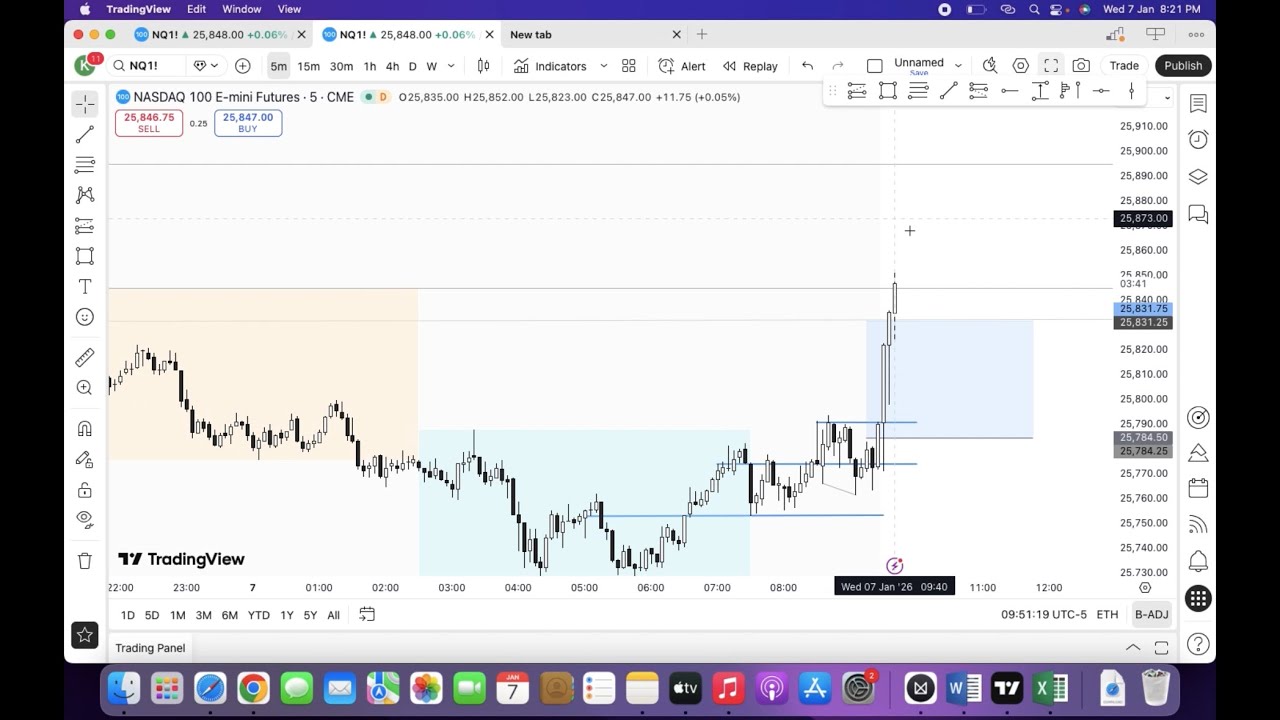Undo the last chart action
1280x720 pixels.
tap(807, 66)
